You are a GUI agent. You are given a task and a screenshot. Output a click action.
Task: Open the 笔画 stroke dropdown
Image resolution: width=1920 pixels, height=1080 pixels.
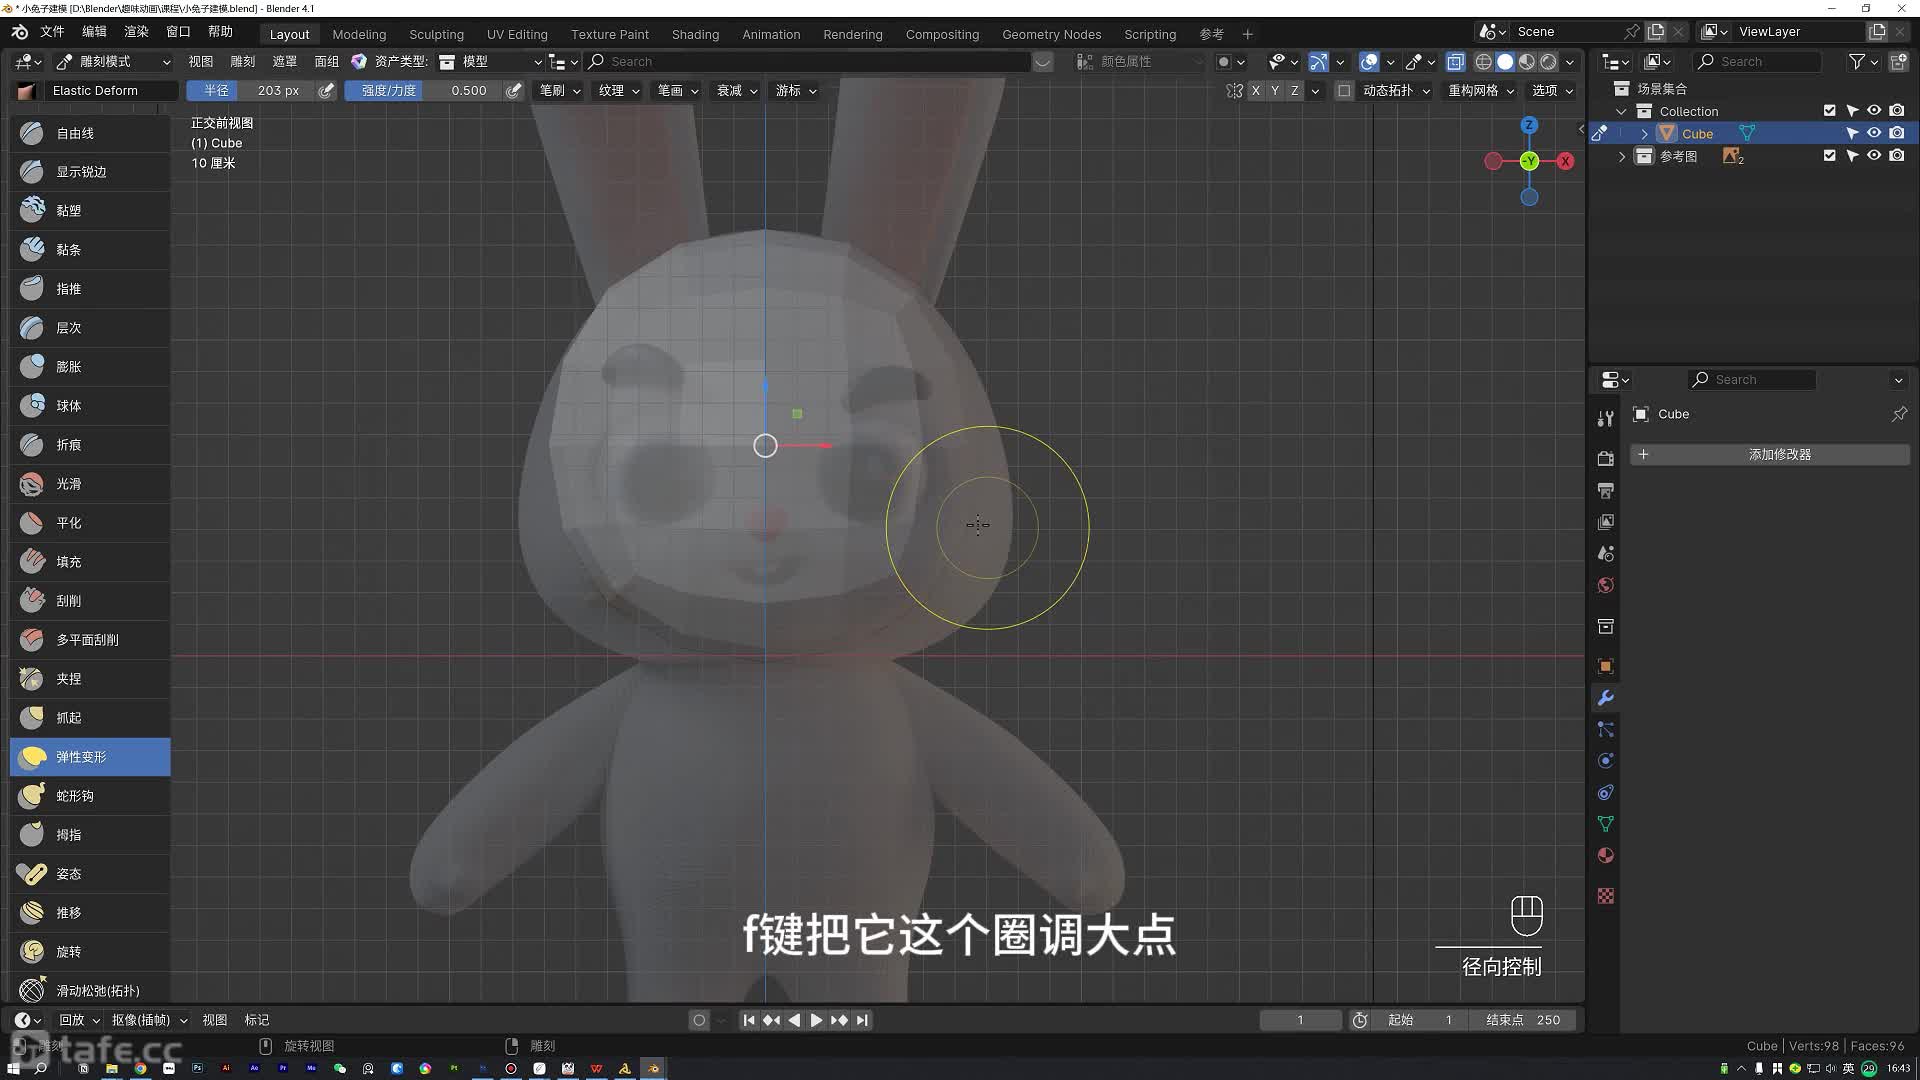pyautogui.click(x=677, y=90)
